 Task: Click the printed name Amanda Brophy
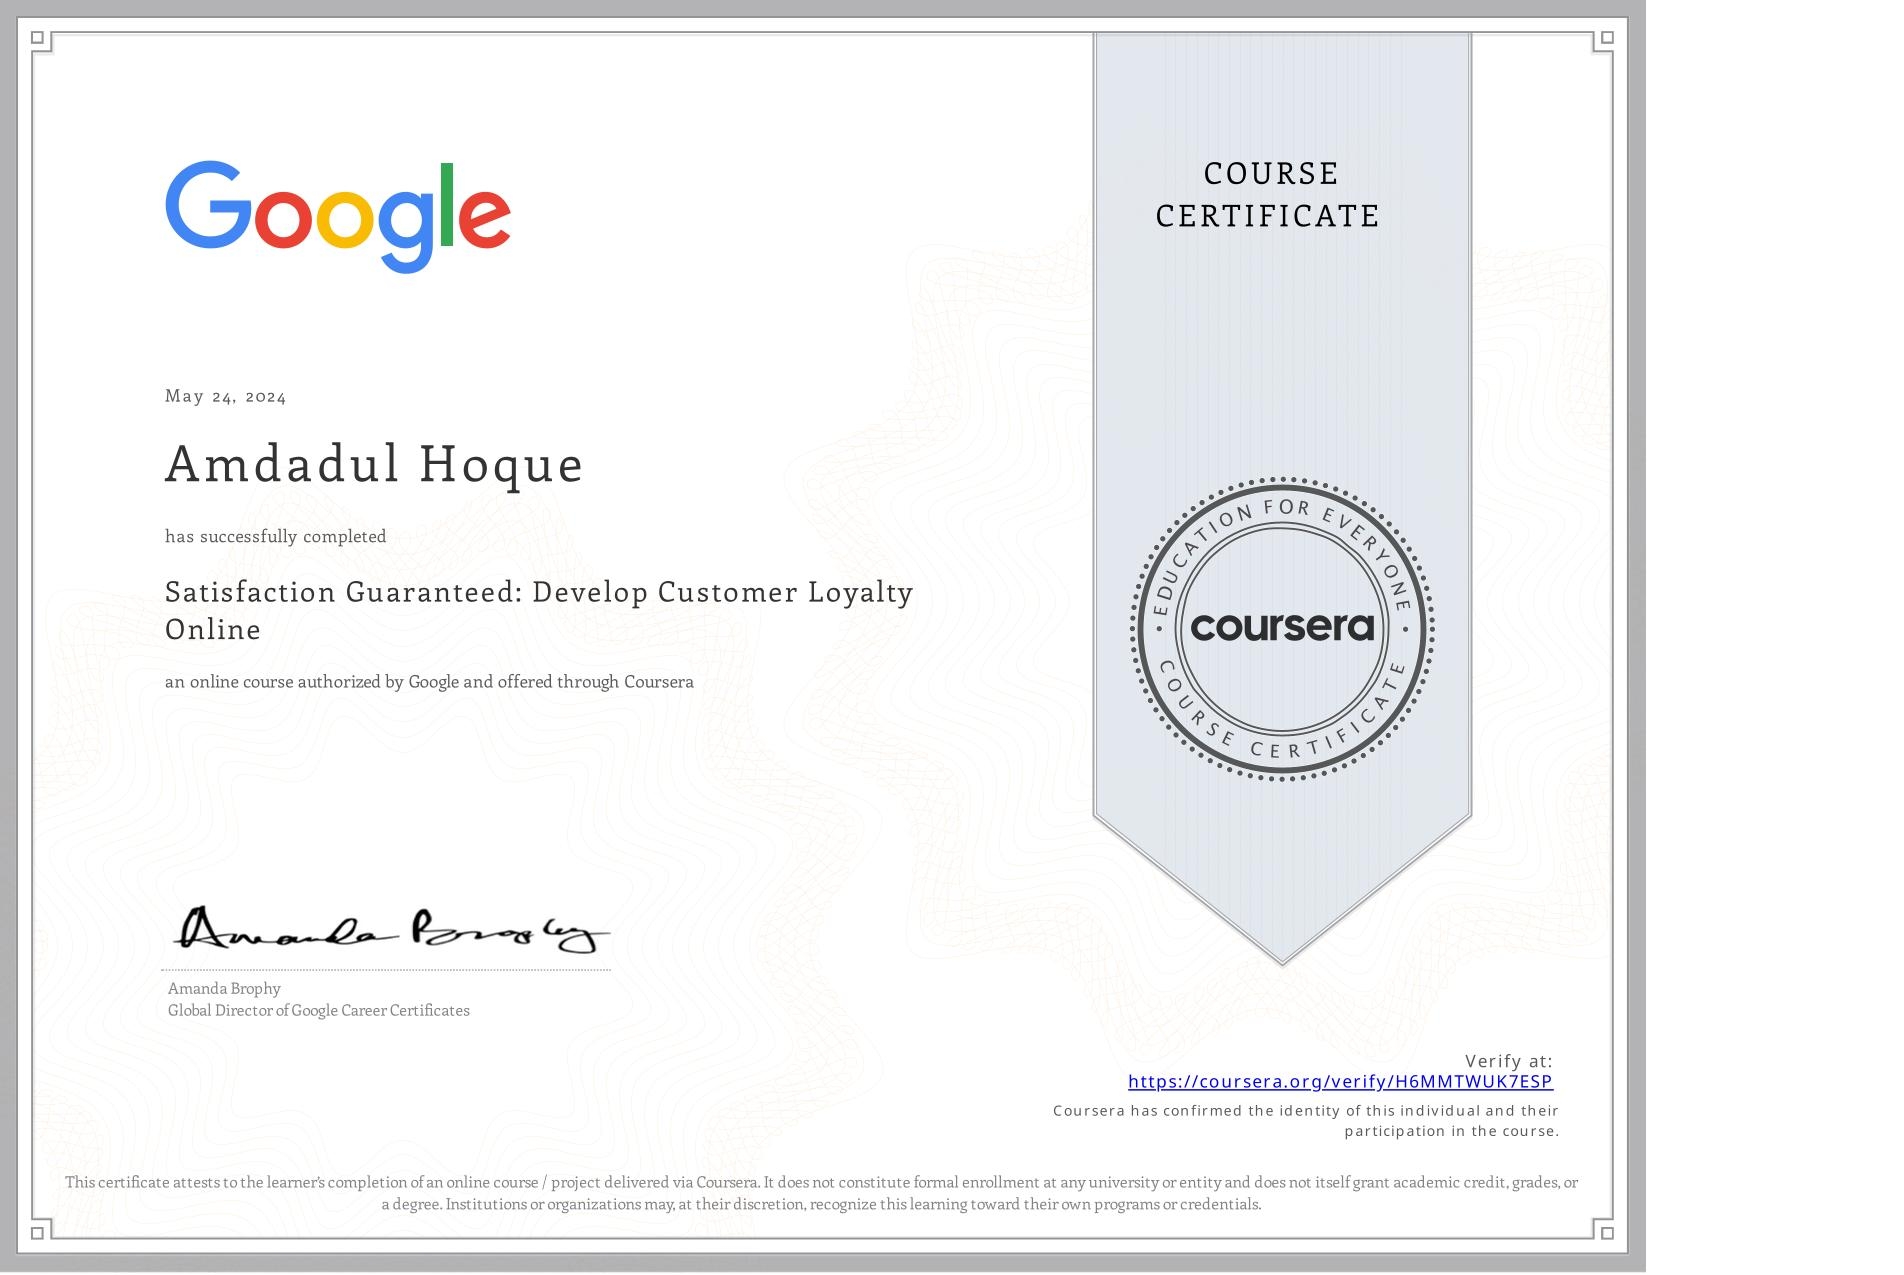(224, 988)
